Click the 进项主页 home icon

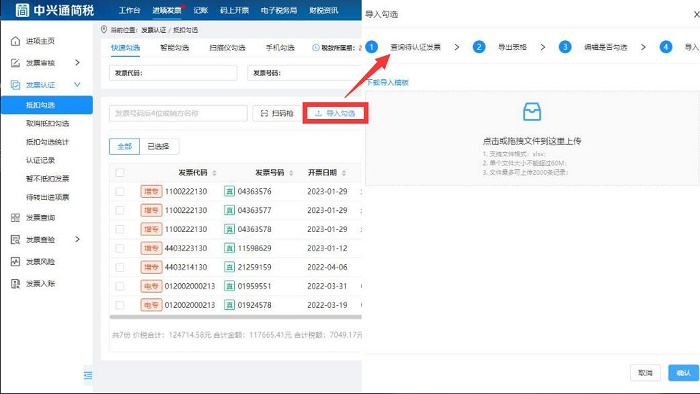pyautogui.click(x=15, y=41)
